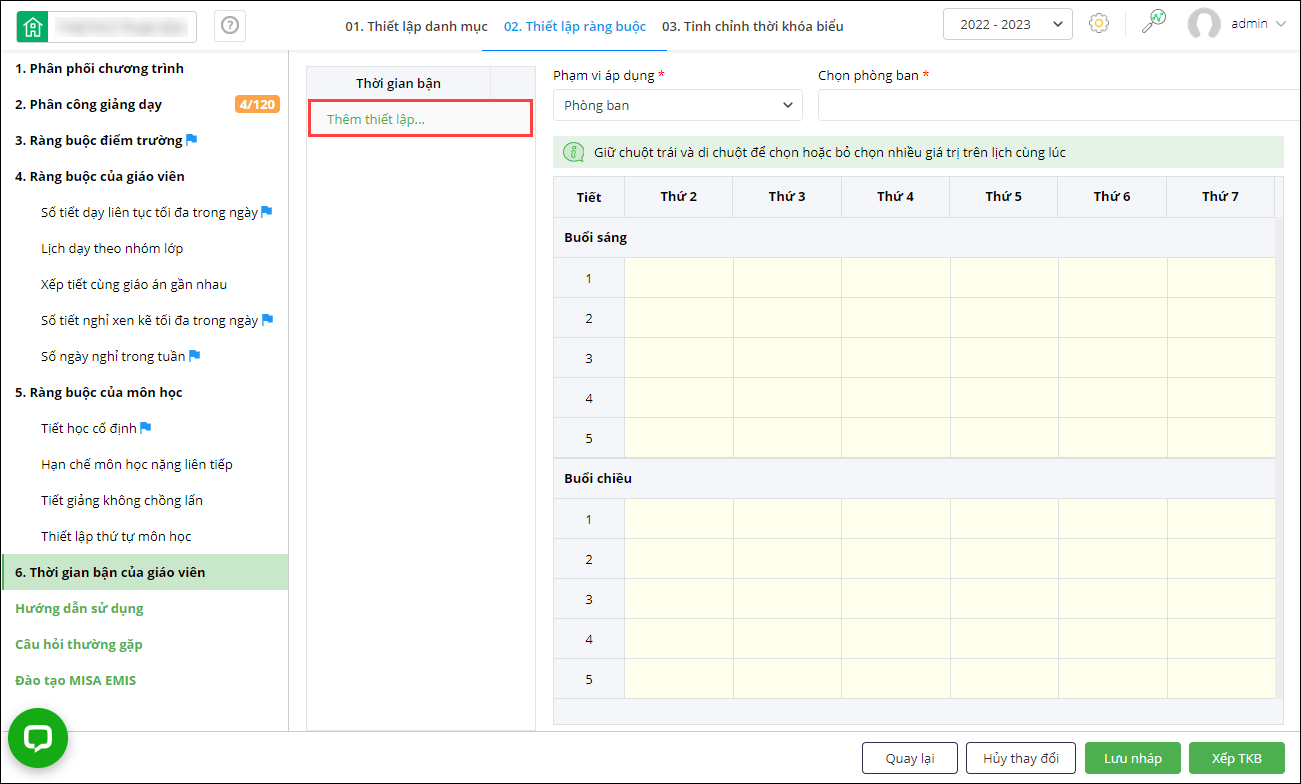The image size is (1301, 784).
Task: Click the admin user avatar
Action: [1204, 24]
